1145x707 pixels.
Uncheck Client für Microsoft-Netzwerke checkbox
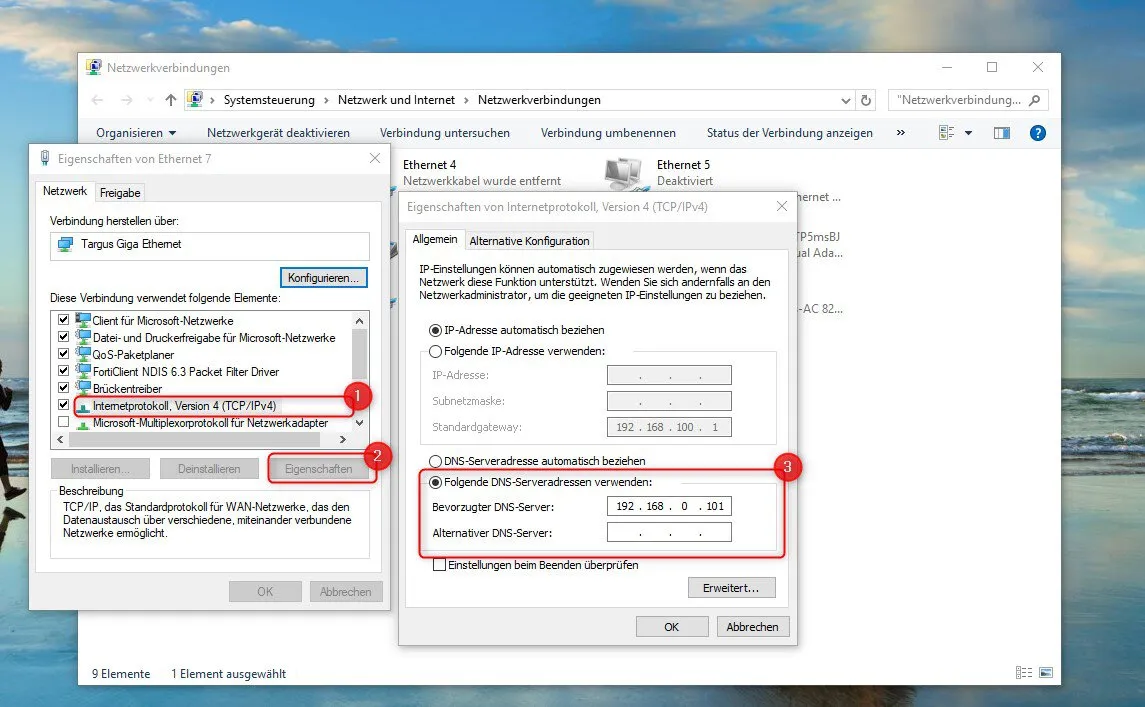tap(64, 320)
